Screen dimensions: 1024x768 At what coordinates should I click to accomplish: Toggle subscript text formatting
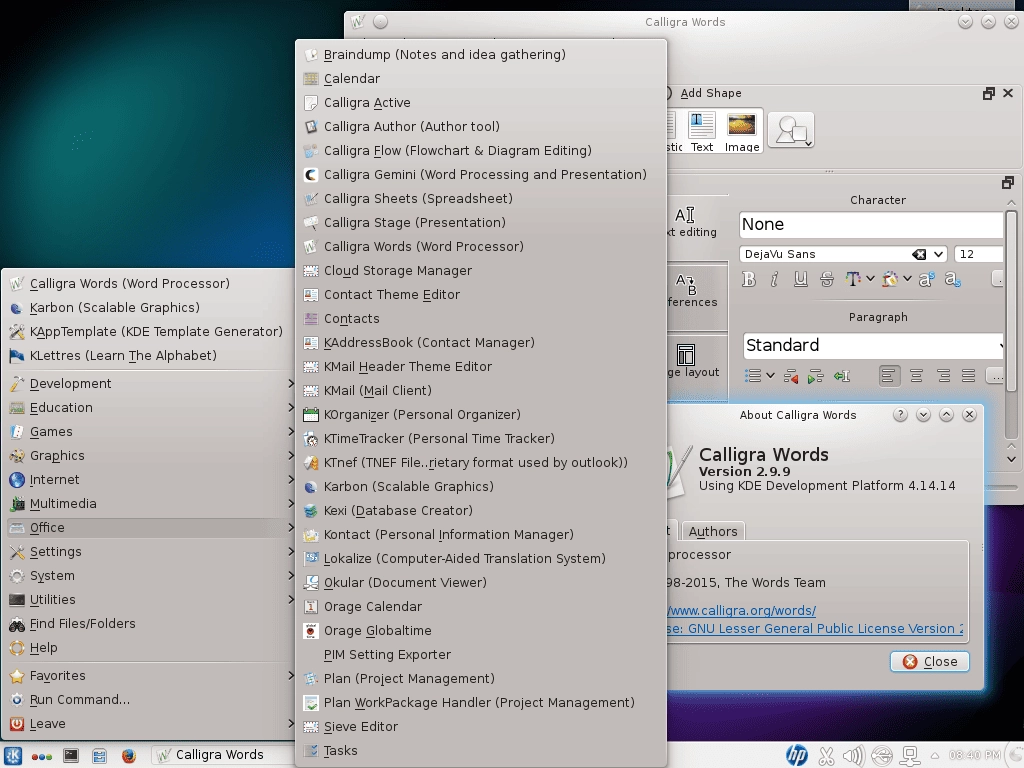click(952, 280)
